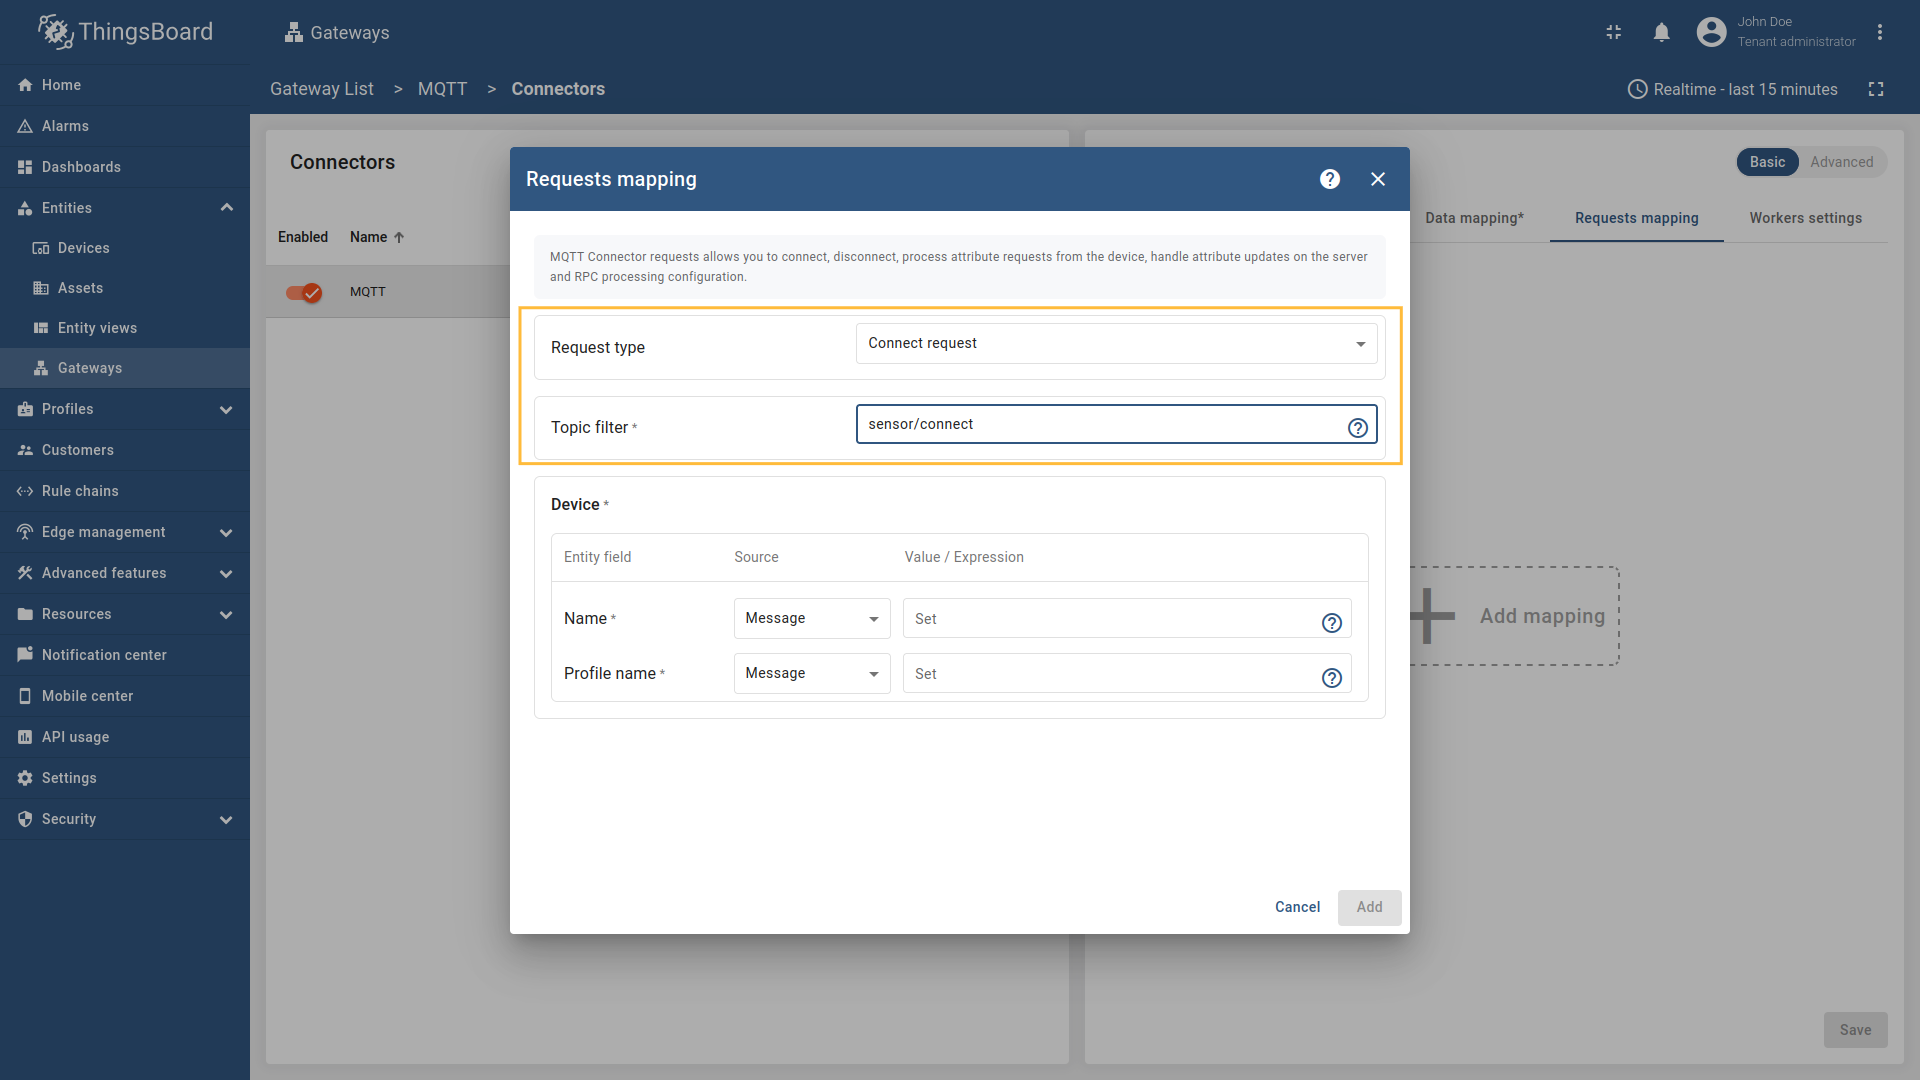Switch the mapping view to Advanced

[1841, 162]
